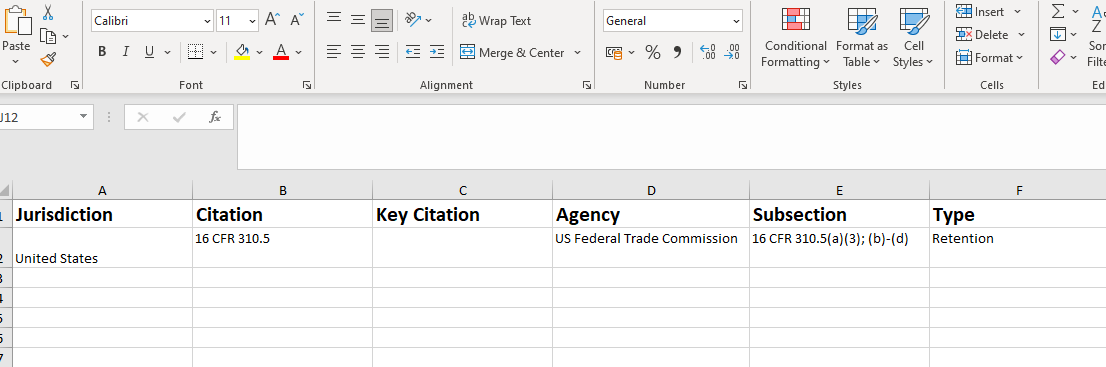
Task: Click the Increase Decimal icon
Action: point(707,52)
